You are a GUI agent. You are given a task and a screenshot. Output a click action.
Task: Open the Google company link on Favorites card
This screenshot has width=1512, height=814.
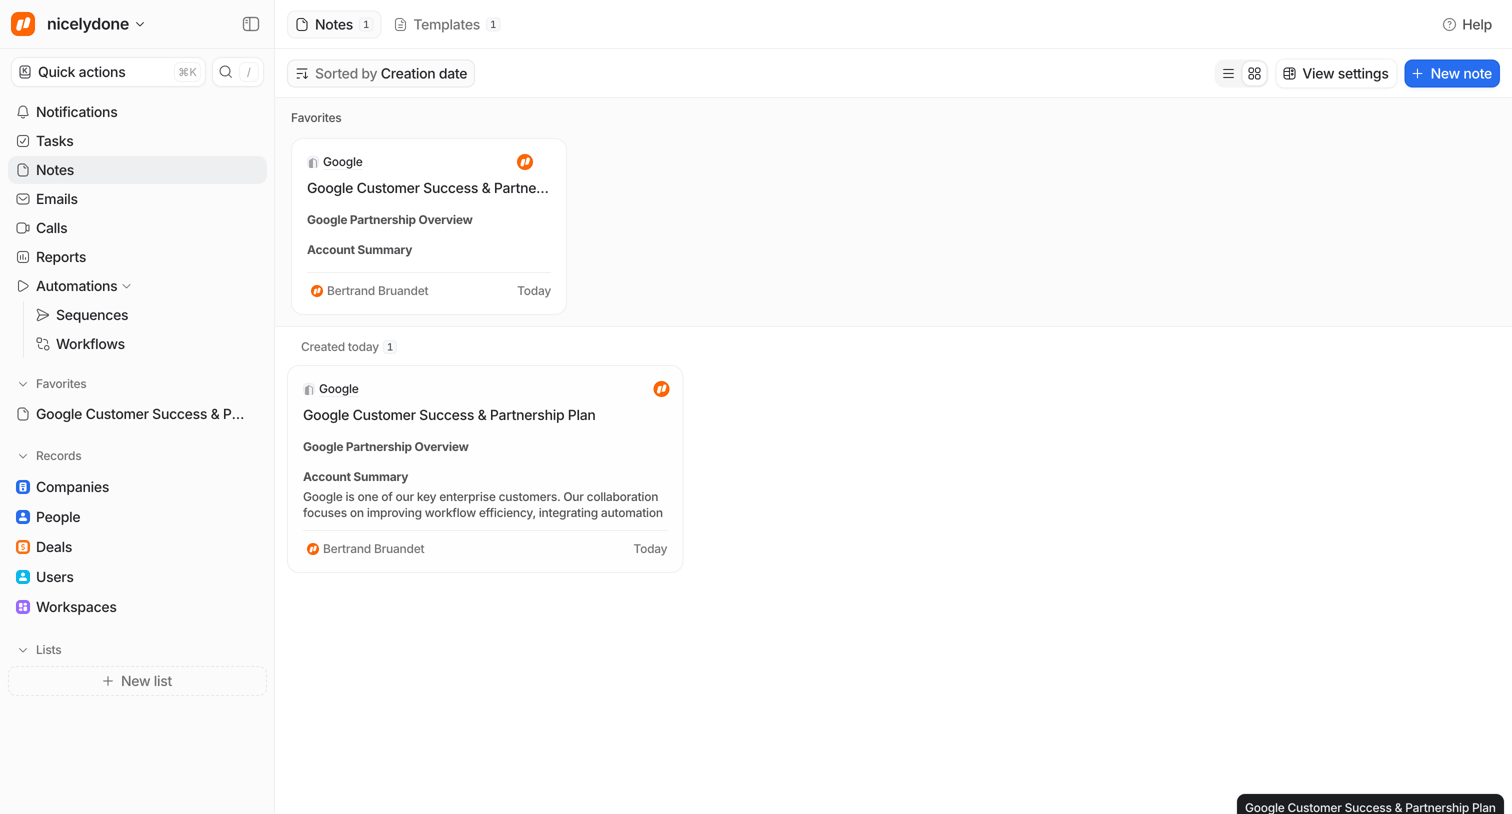click(343, 162)
